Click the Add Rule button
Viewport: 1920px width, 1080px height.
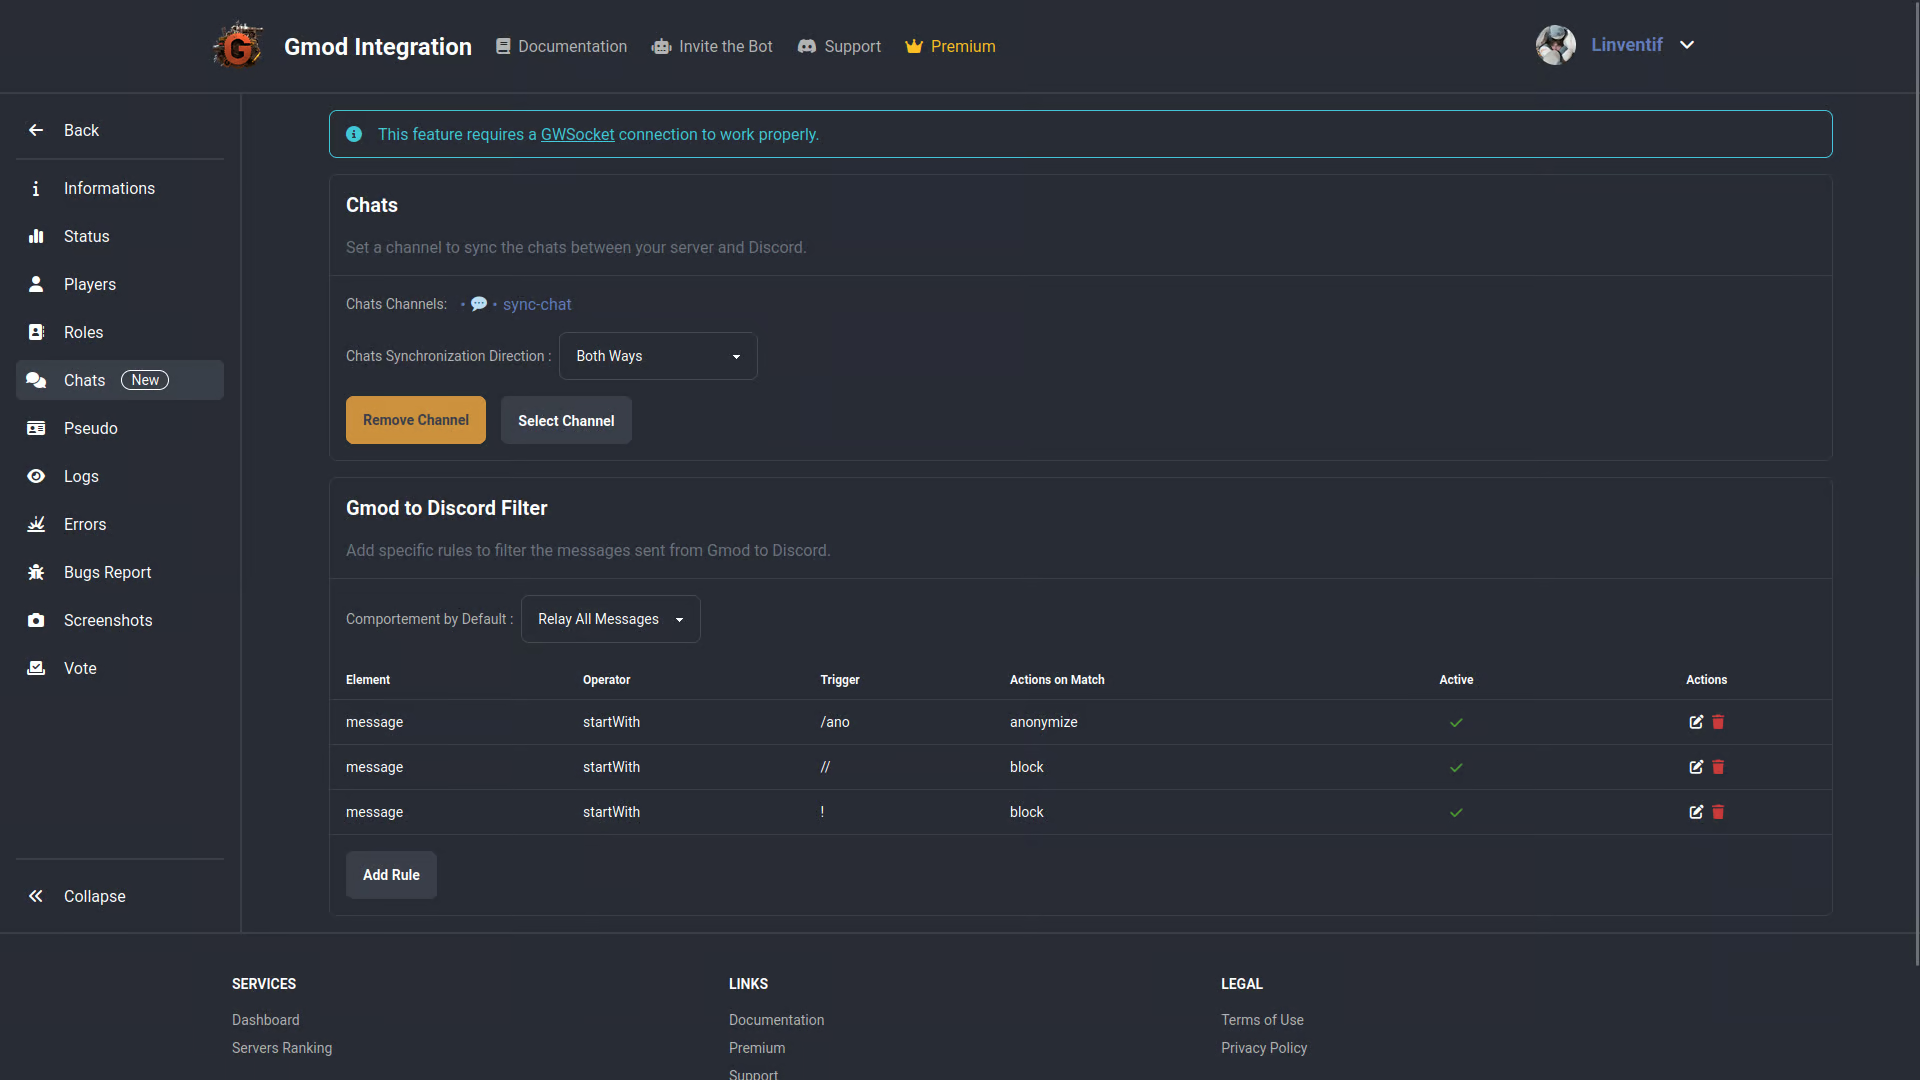click(x=391, y=875)
